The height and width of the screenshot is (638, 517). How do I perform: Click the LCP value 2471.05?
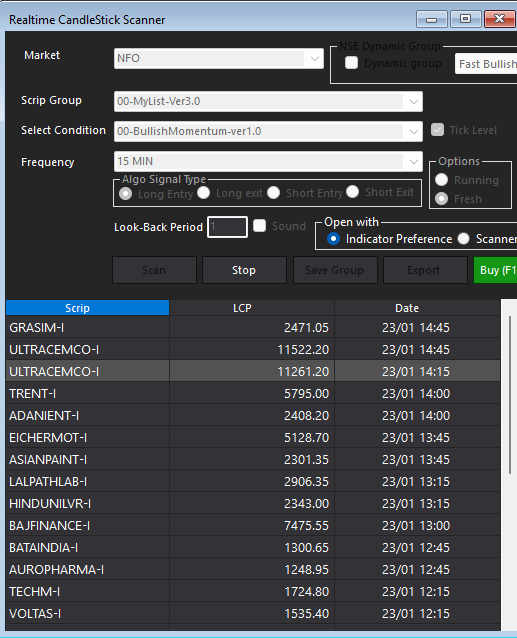tap(306, 328)
